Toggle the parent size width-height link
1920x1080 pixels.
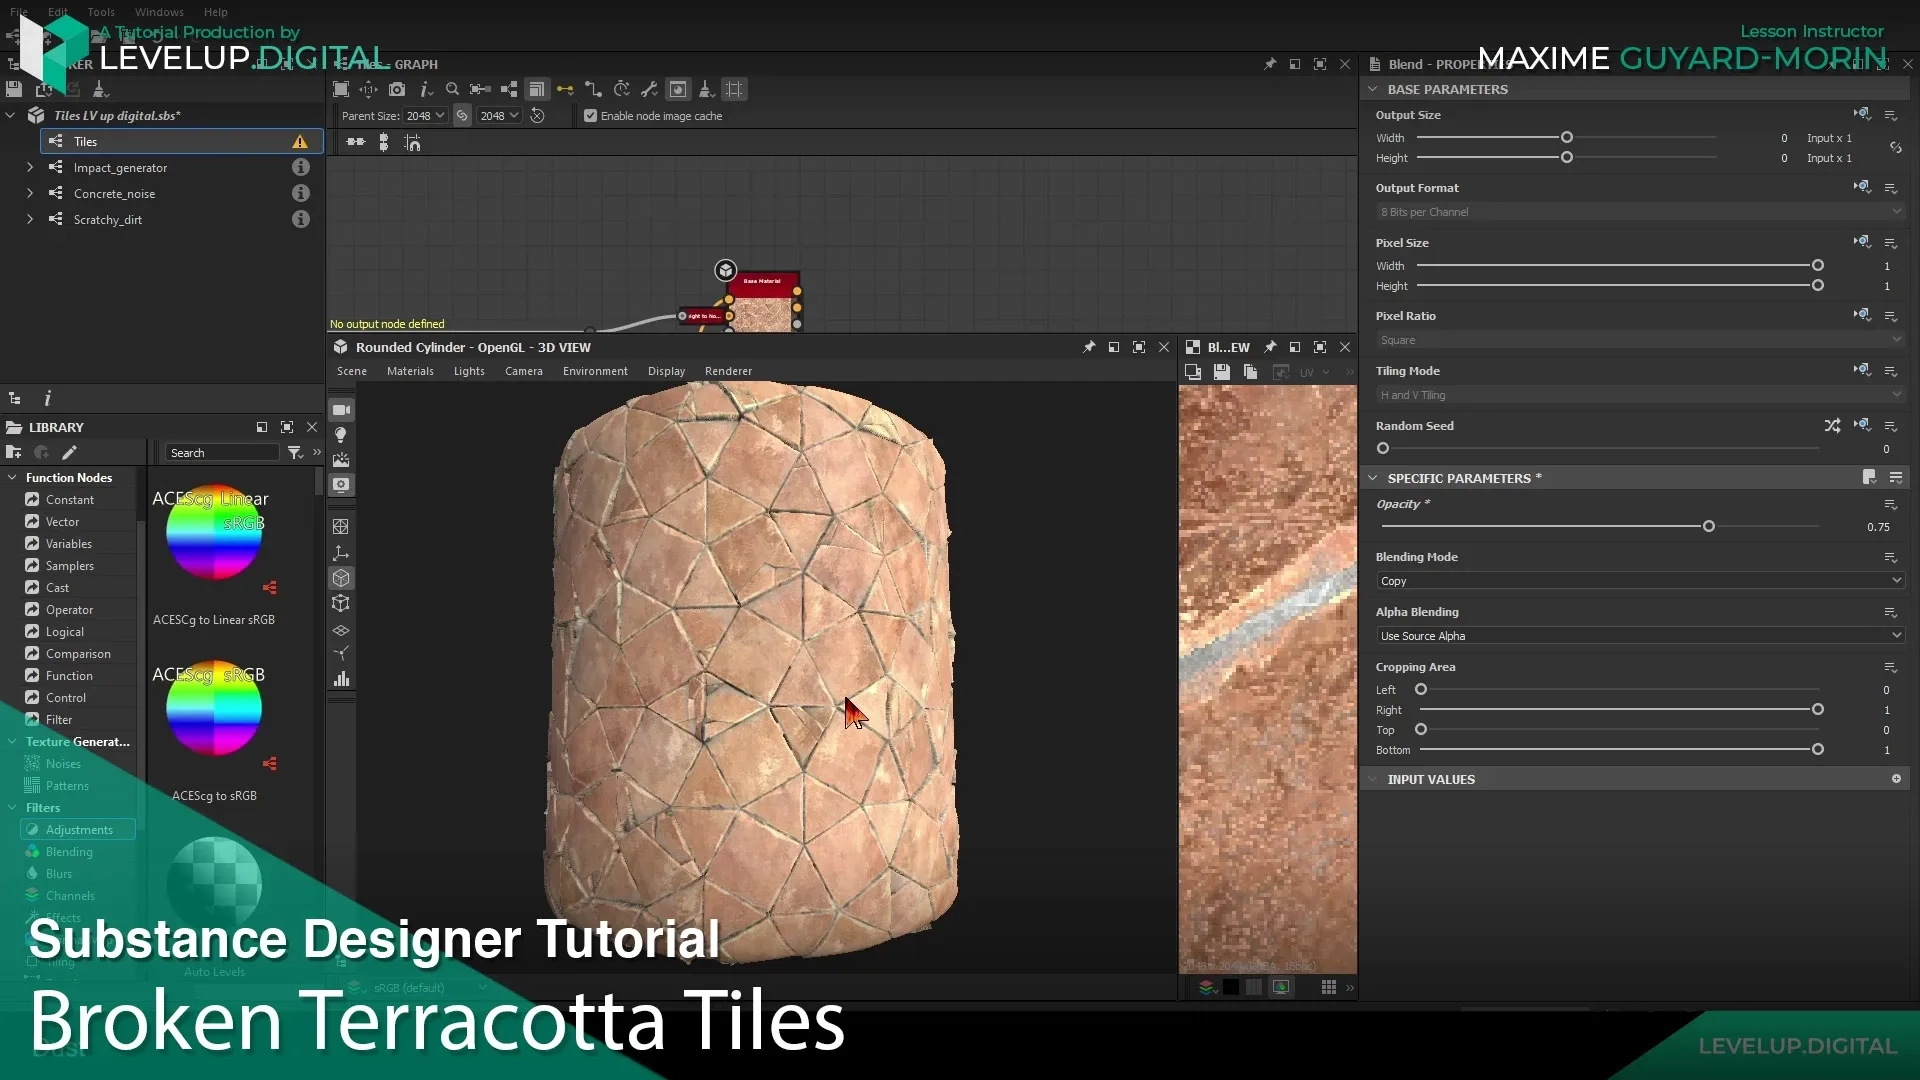[462, 116]
